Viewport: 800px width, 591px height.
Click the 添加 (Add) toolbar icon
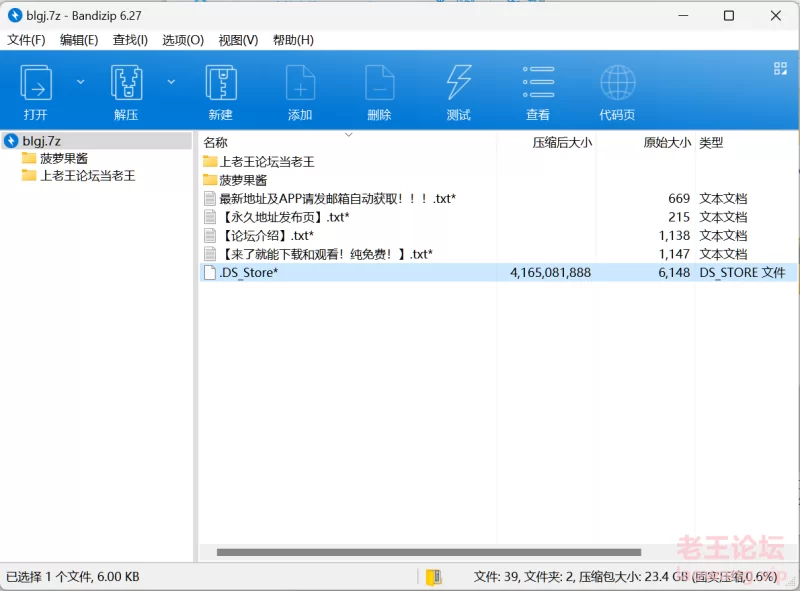tap(300, 82)
